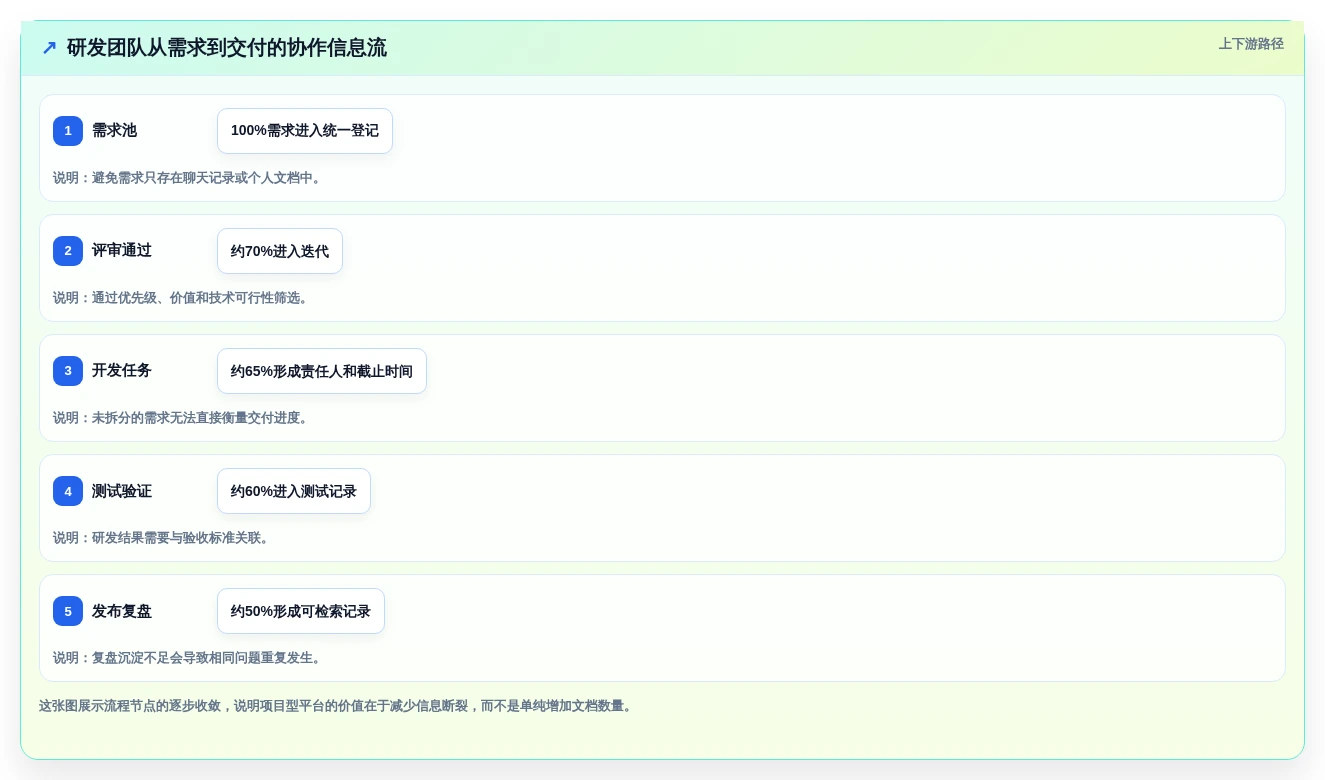Click the 评审通过 step name
This screenshot has width=1325, height=780.
click(x=122, y=251)
